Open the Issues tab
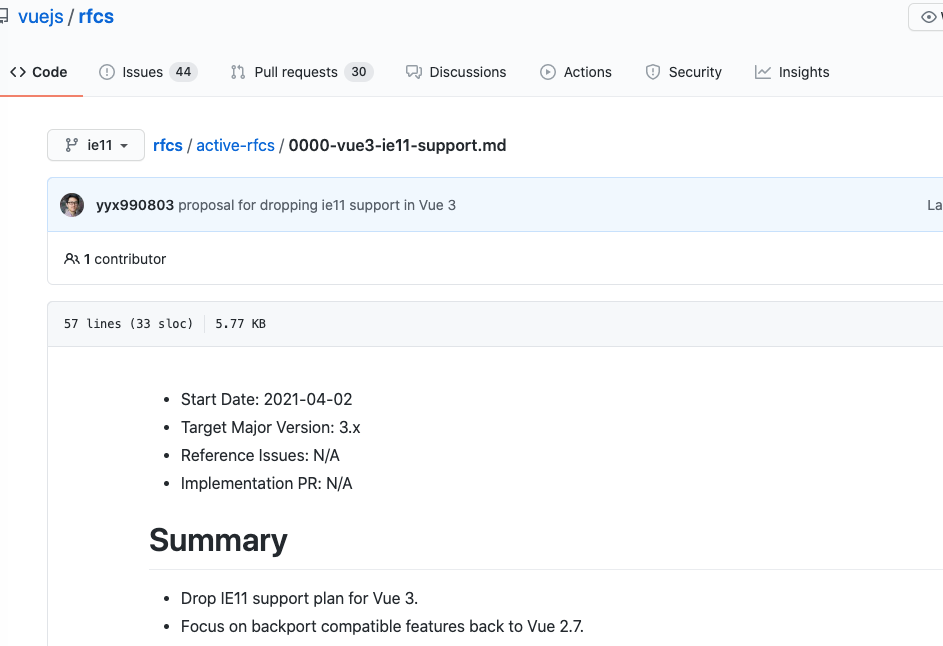 [148, 72]
